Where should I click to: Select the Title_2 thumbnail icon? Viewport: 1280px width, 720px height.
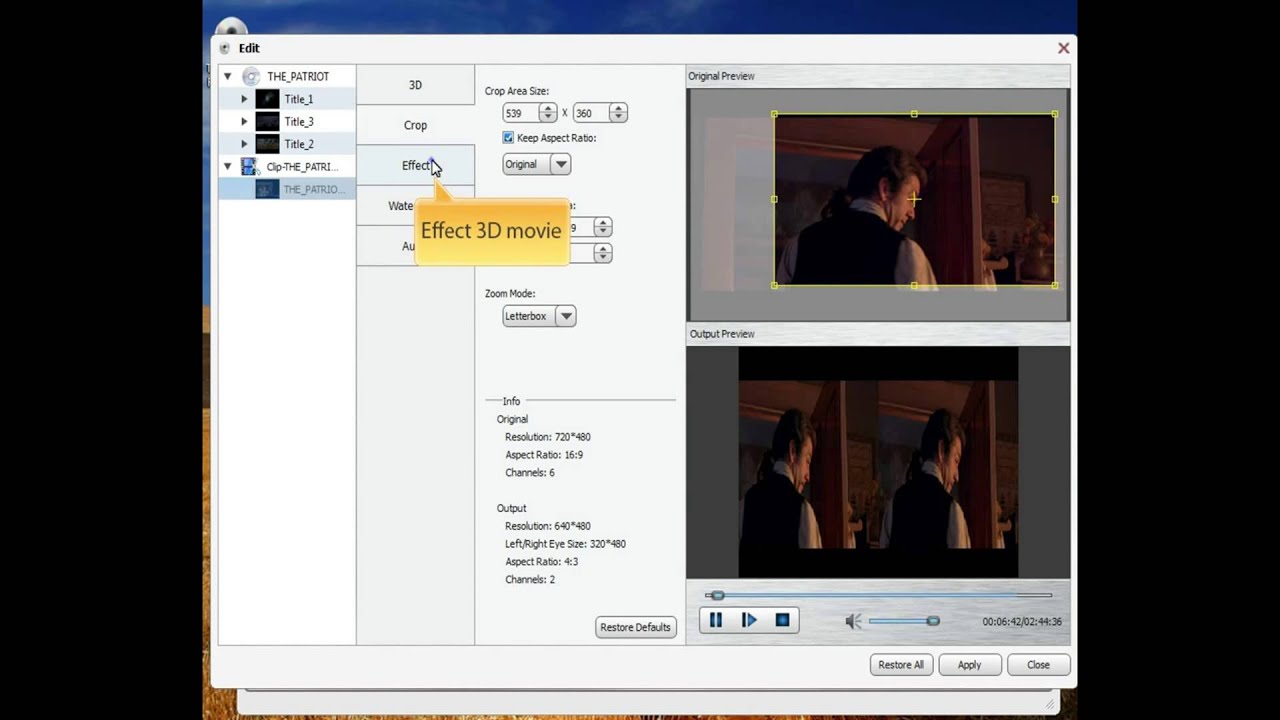pyautogui.click(x=267, y=144)
